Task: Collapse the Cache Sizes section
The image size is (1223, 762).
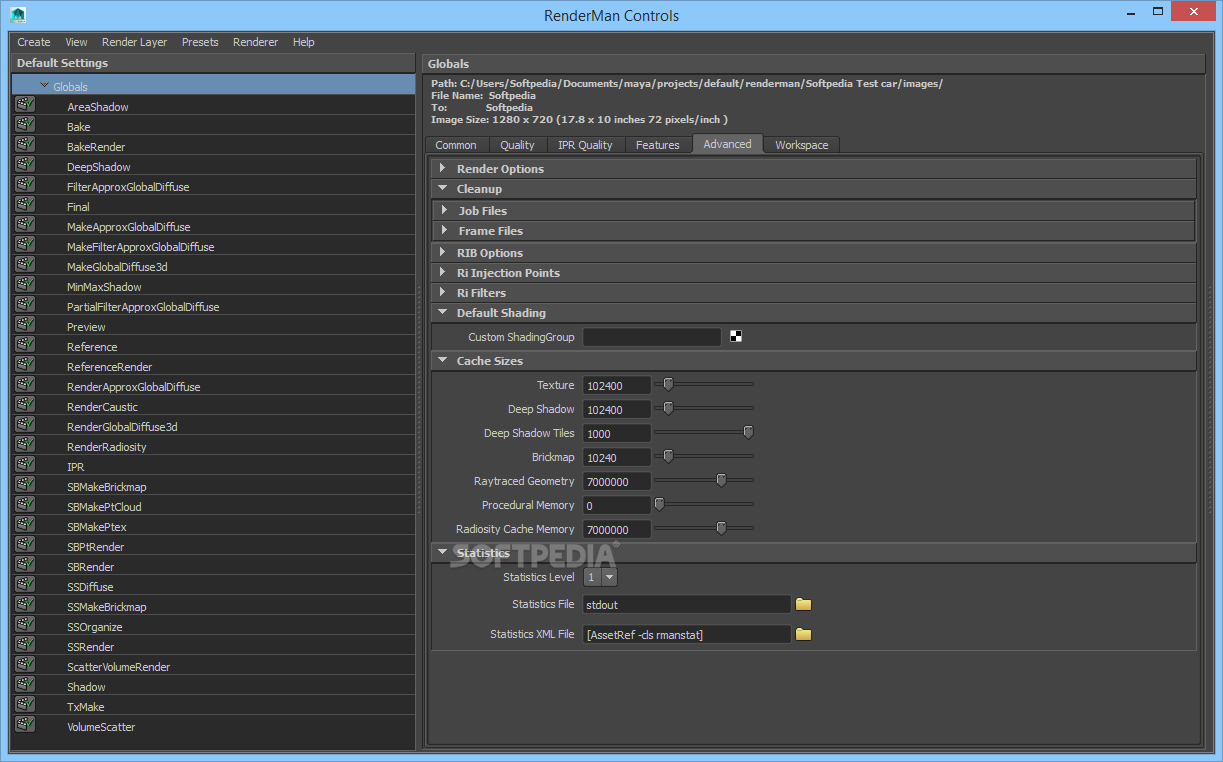Action: click(443, 360)
